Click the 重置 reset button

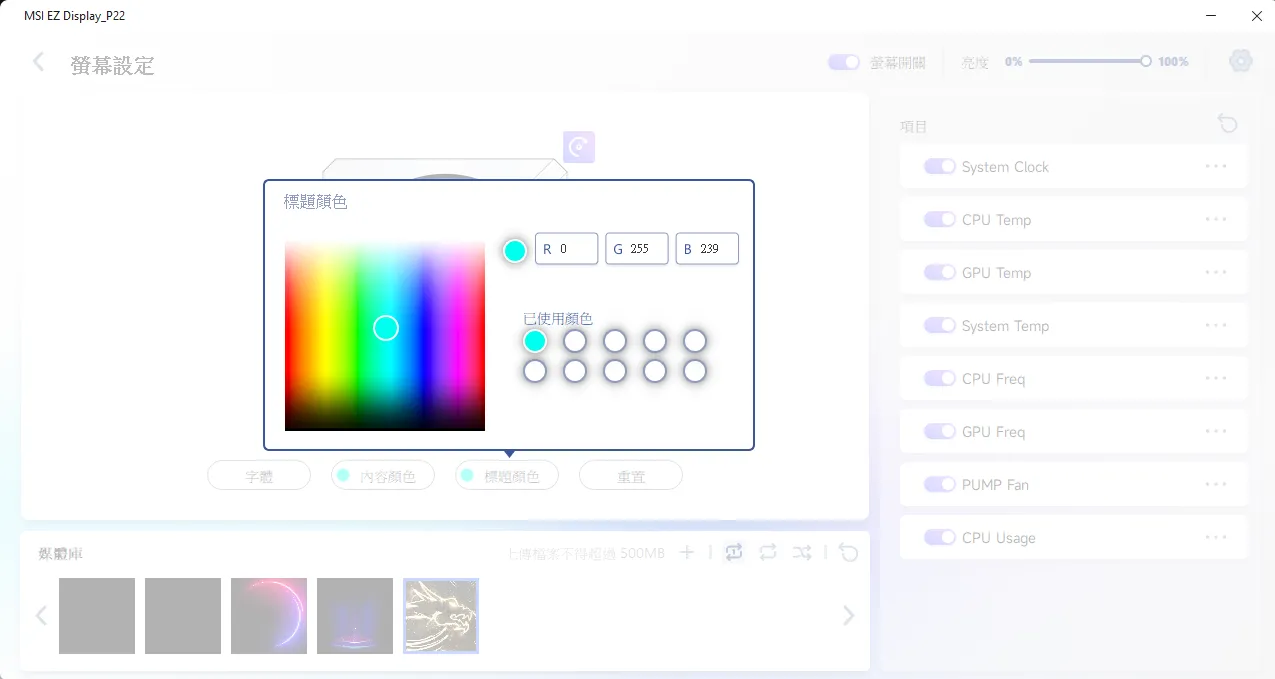pyautogui.click(x=631, y=476)
